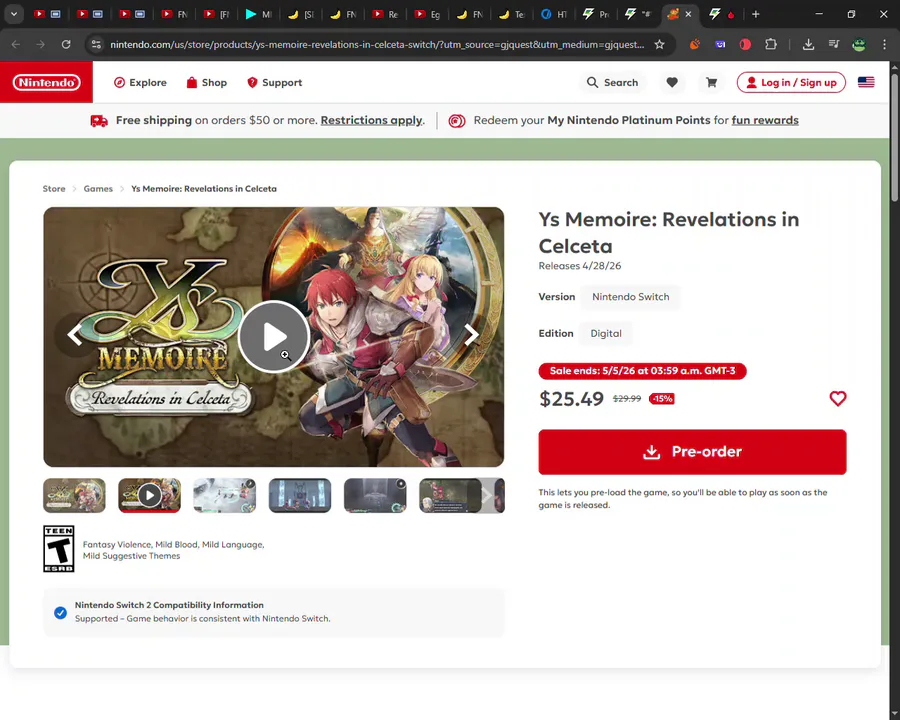Click the Pre-order button

[x=692, y=452]
